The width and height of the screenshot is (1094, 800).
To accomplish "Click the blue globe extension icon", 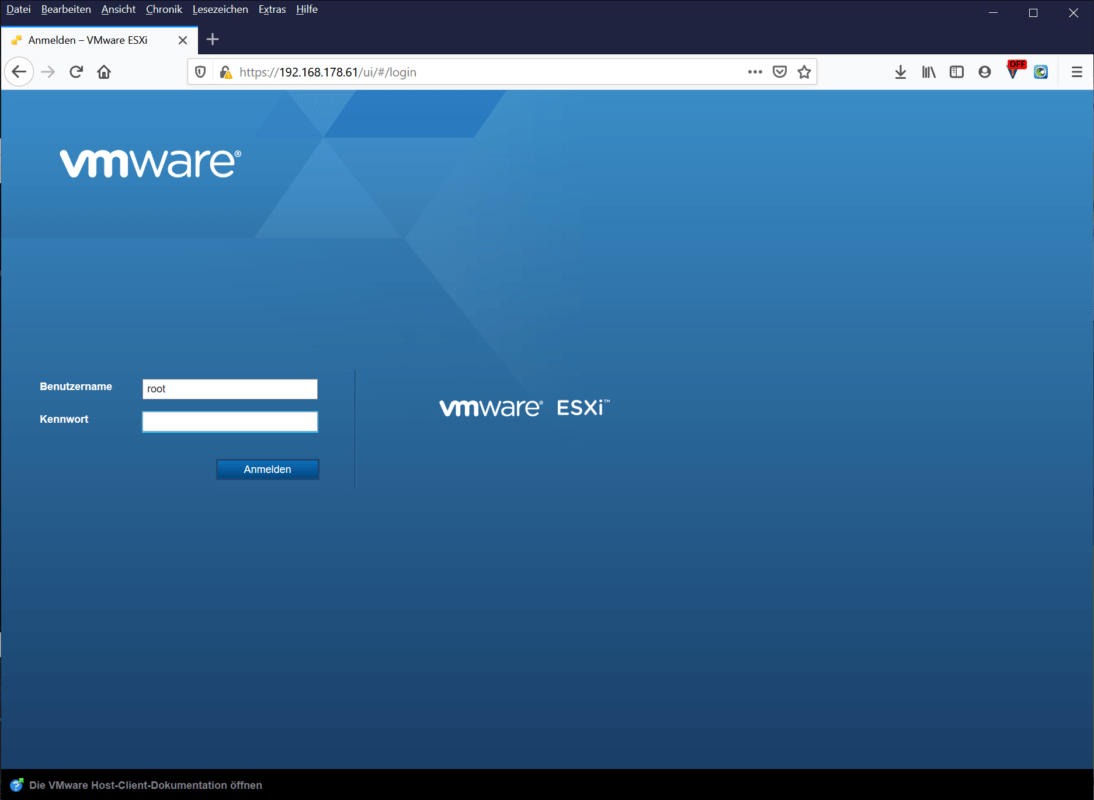I will tap(1042, 71).
